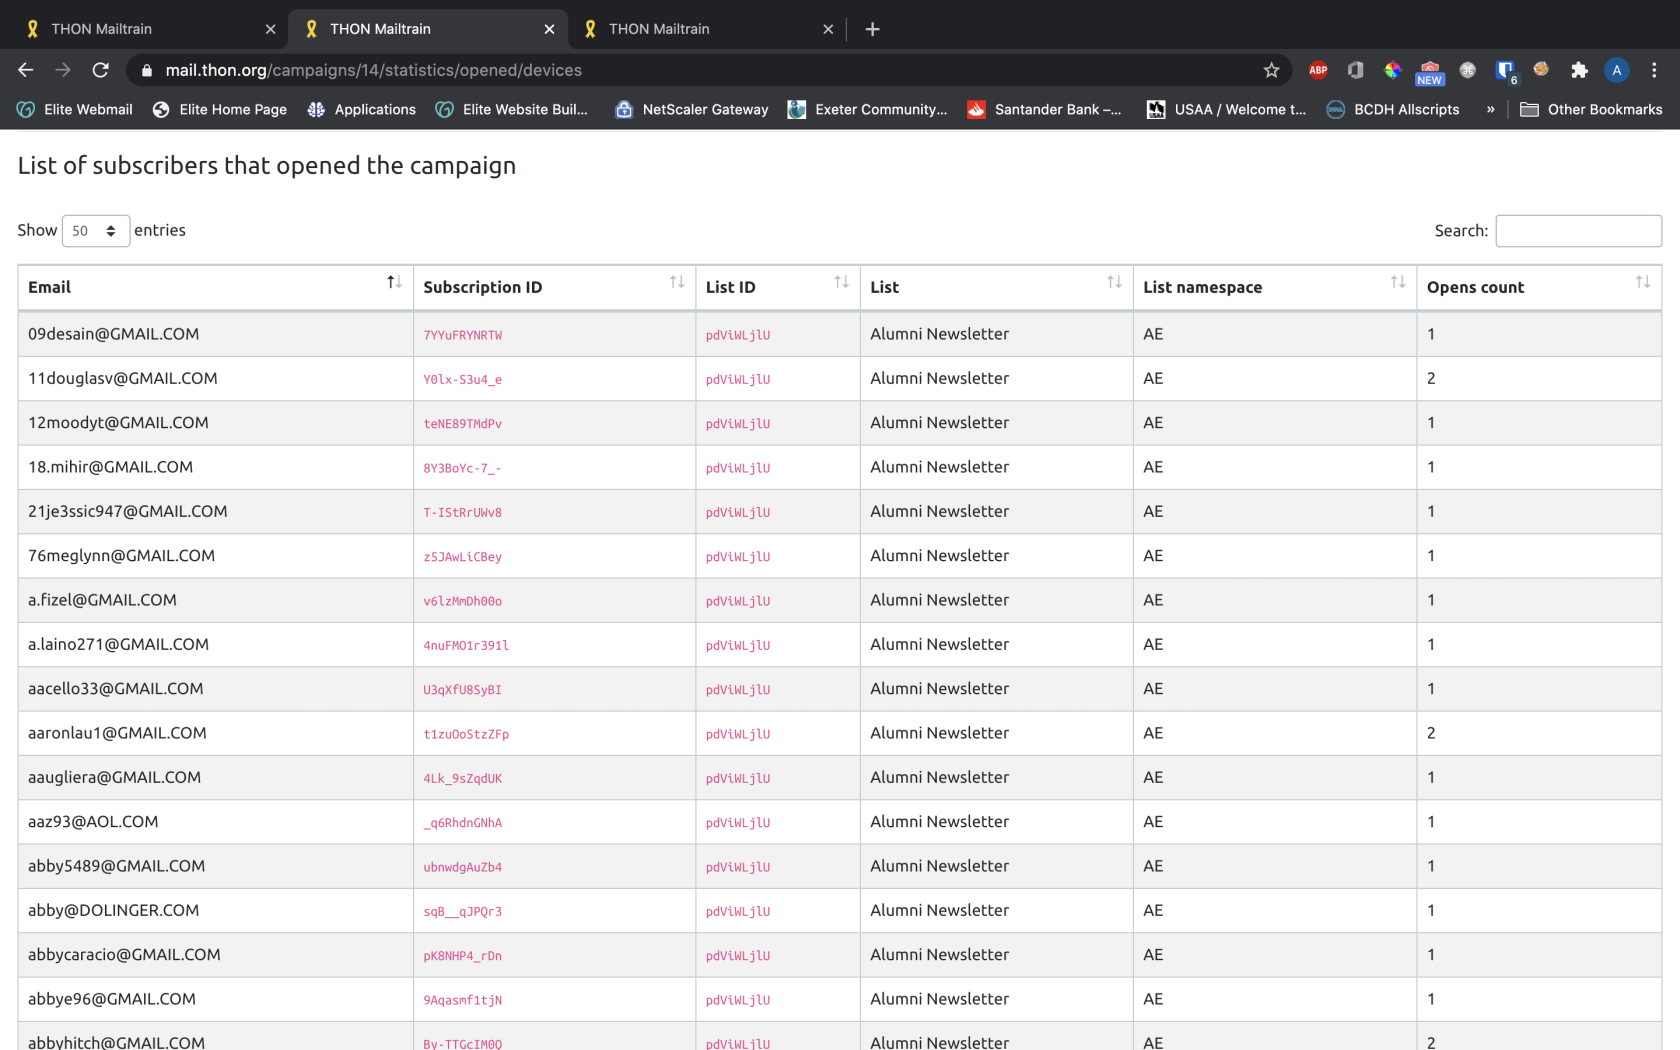This screenshot has width=1680, height=1050.
Task: Sort by List ID column arrows
Action: tap(841, 283)
